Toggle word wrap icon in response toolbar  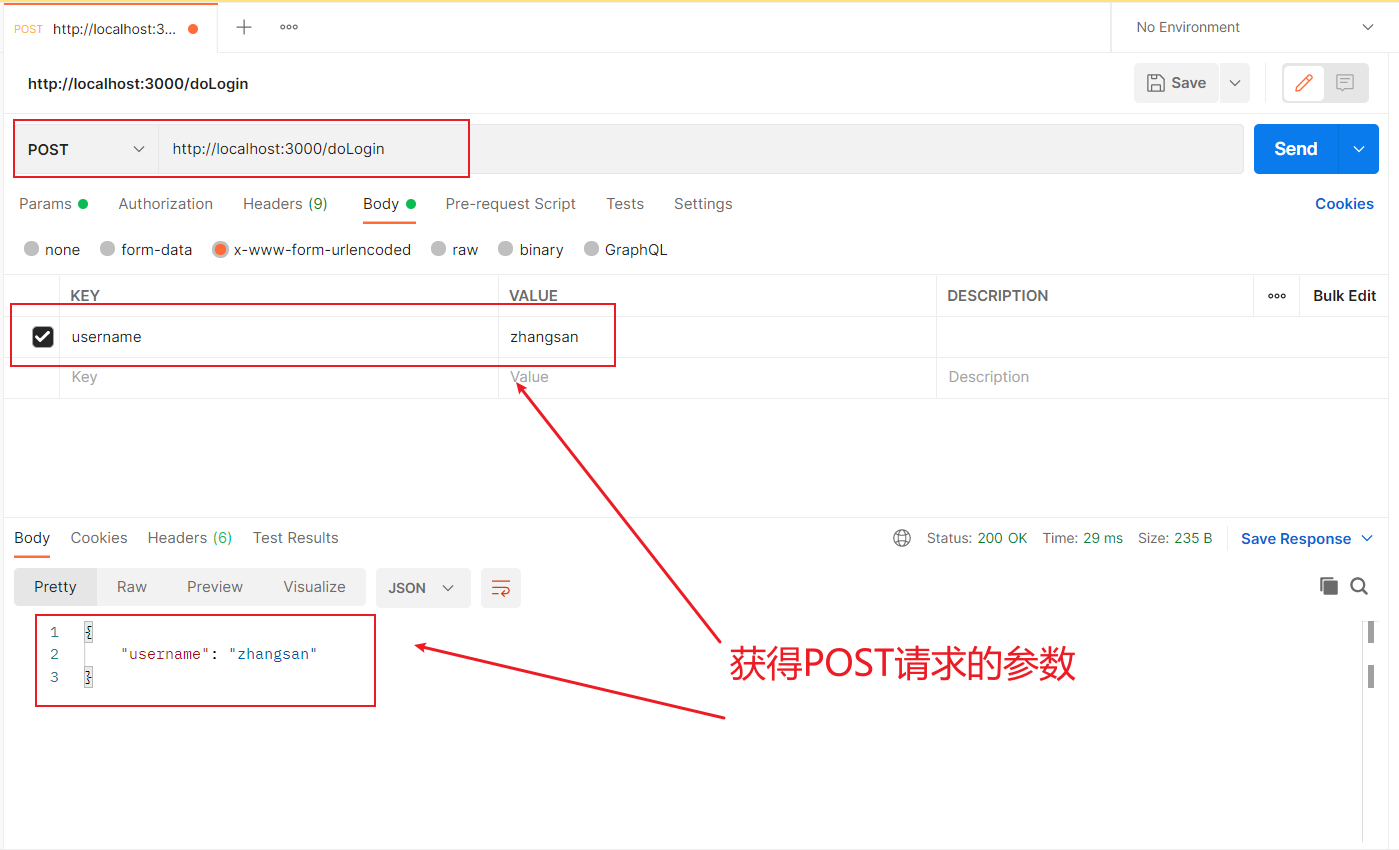point(501,588)
